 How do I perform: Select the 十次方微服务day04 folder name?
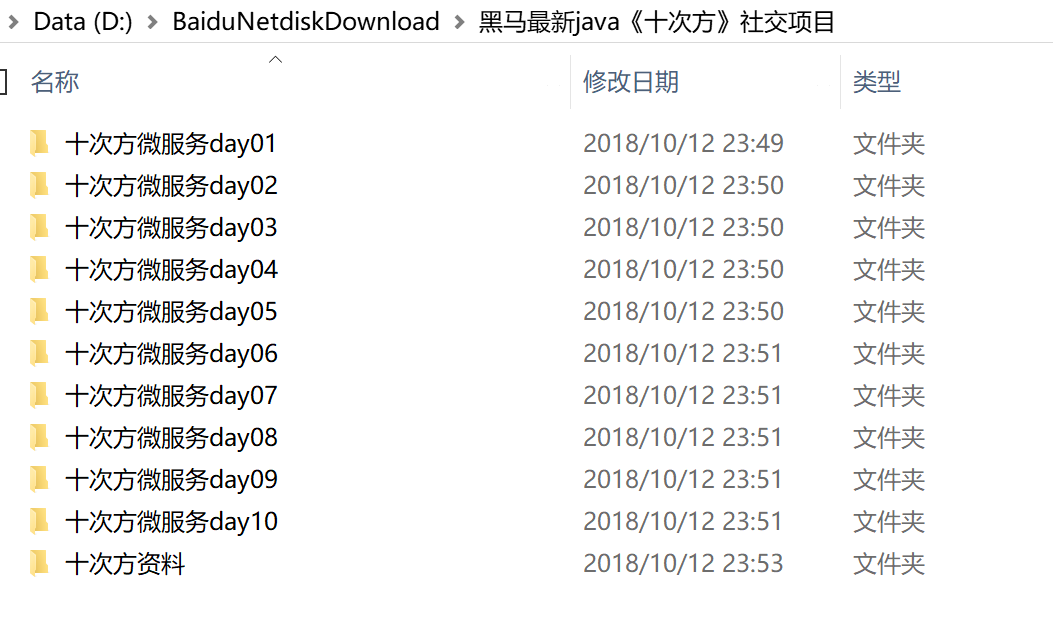tap(171, 269)
